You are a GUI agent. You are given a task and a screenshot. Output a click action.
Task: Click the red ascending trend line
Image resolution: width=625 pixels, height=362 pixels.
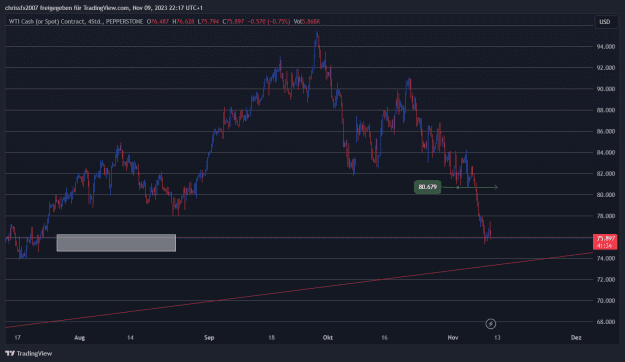[x=299, y=290]
